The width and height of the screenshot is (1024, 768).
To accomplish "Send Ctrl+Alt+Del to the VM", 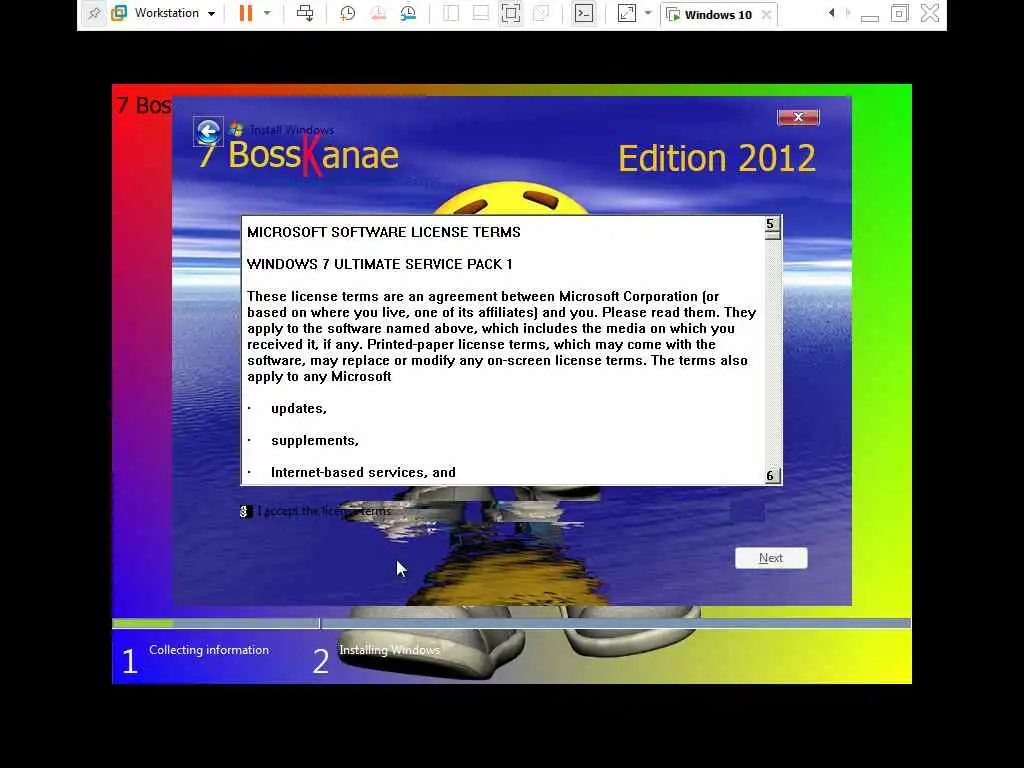I will [305, 13].
